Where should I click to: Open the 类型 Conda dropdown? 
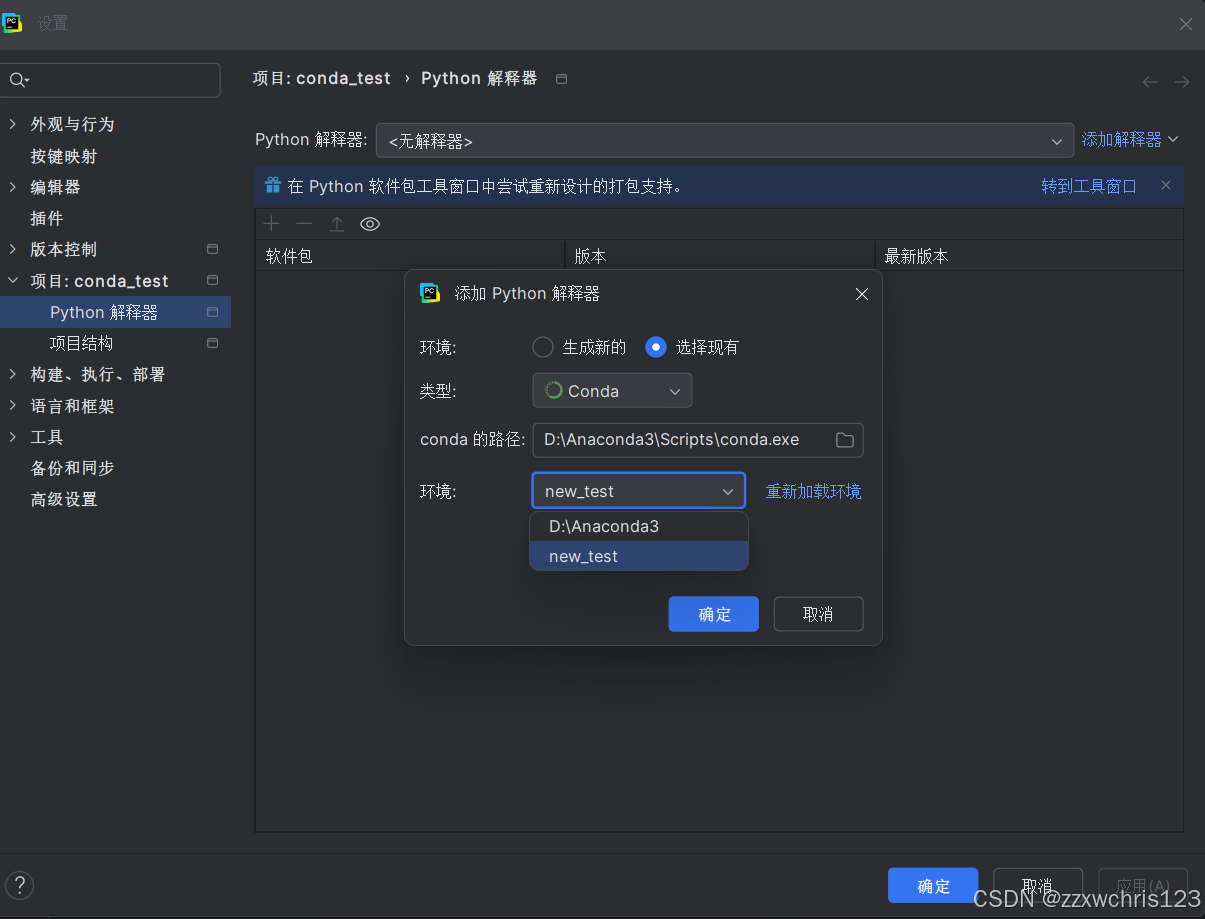612,391
